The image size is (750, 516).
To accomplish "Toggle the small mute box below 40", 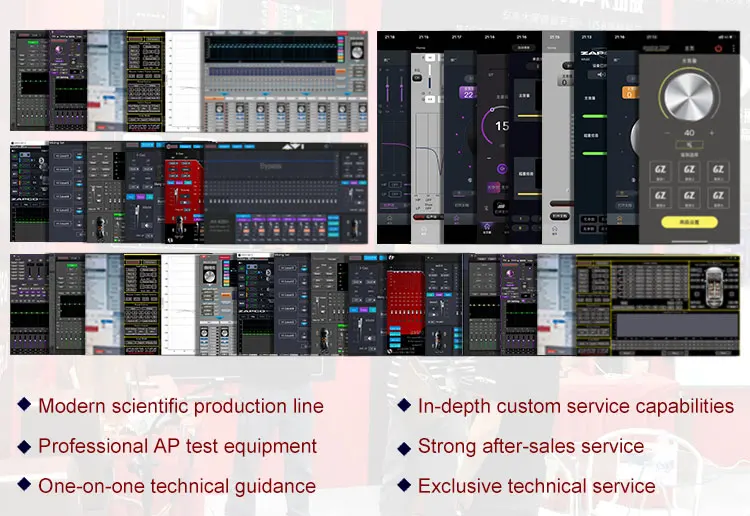I will (688, 146).
